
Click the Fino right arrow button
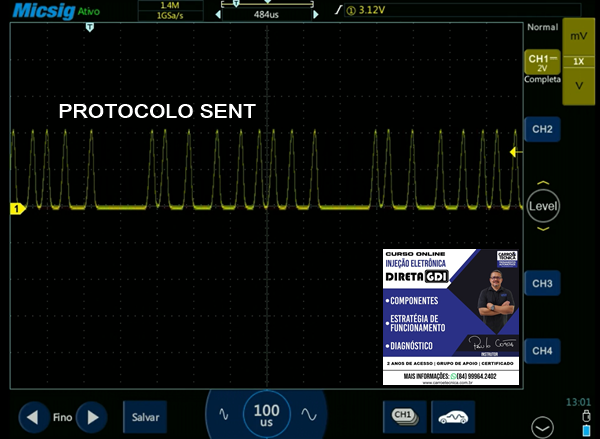[91, 416]
